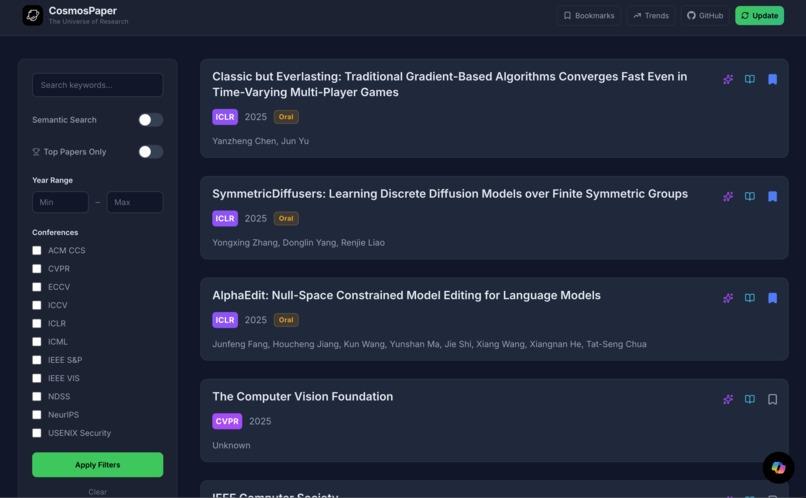This screenshot has width=806, height=498.
Task: Click Oral badge on SymmetricDiffusers paper
Action: click(286, 218)
